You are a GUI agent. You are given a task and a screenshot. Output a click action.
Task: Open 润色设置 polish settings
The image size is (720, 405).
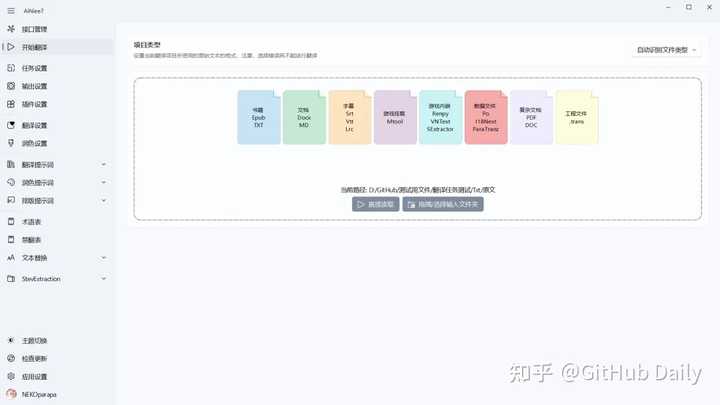(x=56, y=143)
